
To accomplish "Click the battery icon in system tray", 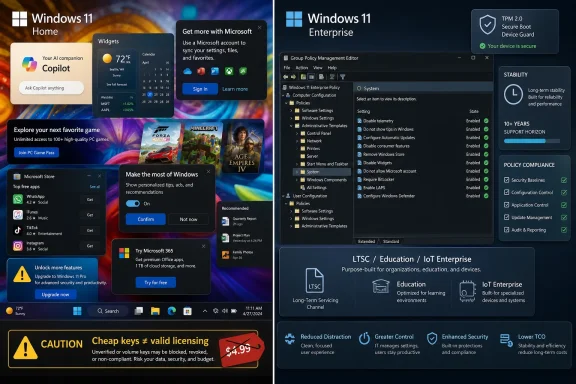I will point(234,311).
